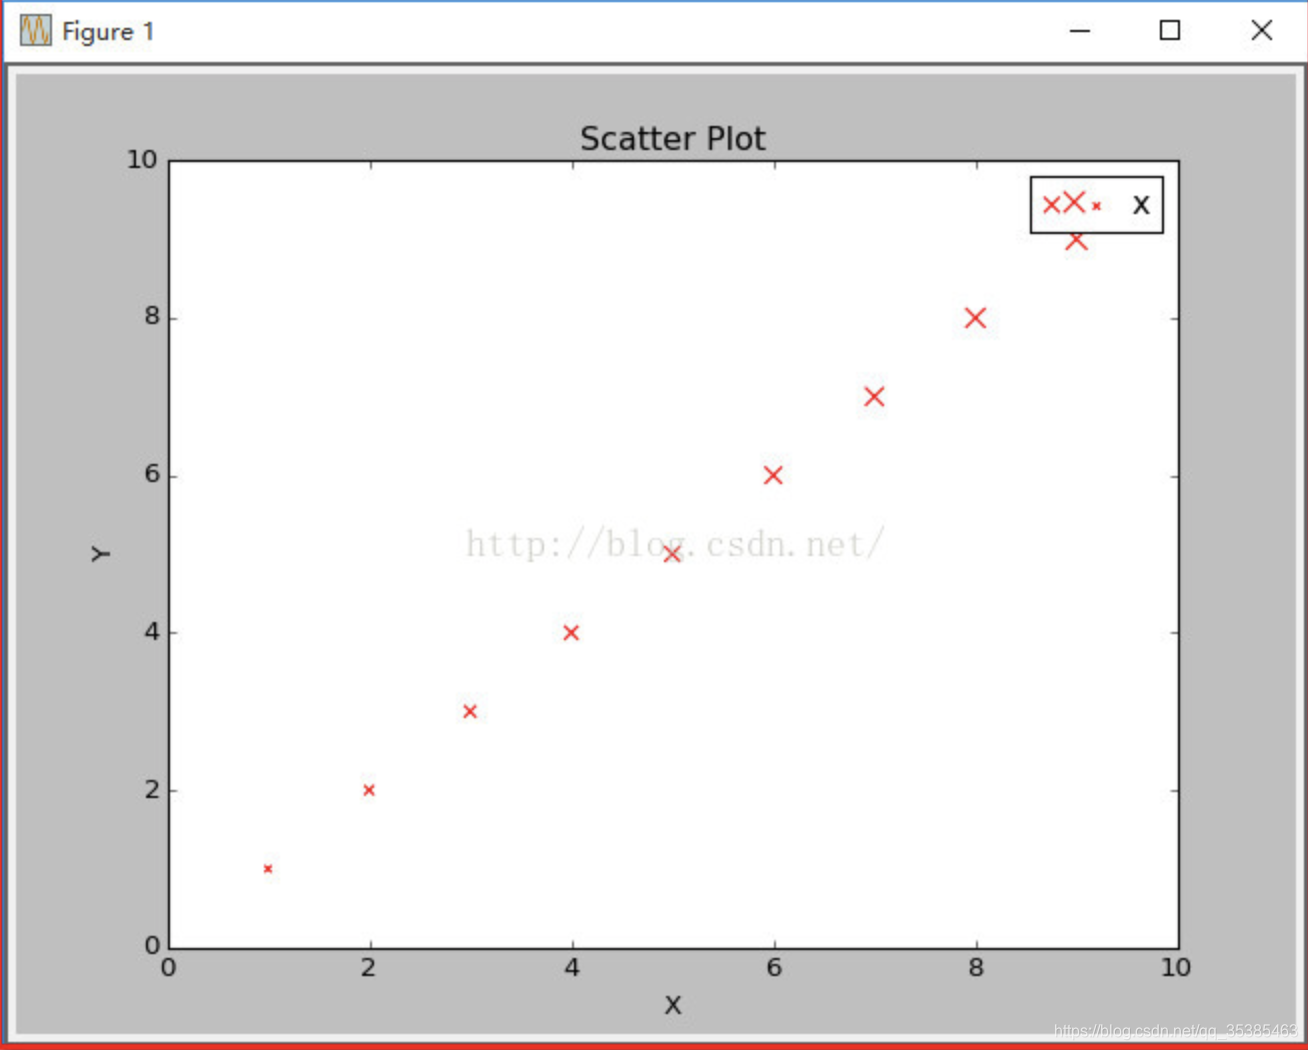The width and height of the screenshot is (1308, 1050).
Task: Minimize the Figure 1 window
Action: click(1080, 31)
